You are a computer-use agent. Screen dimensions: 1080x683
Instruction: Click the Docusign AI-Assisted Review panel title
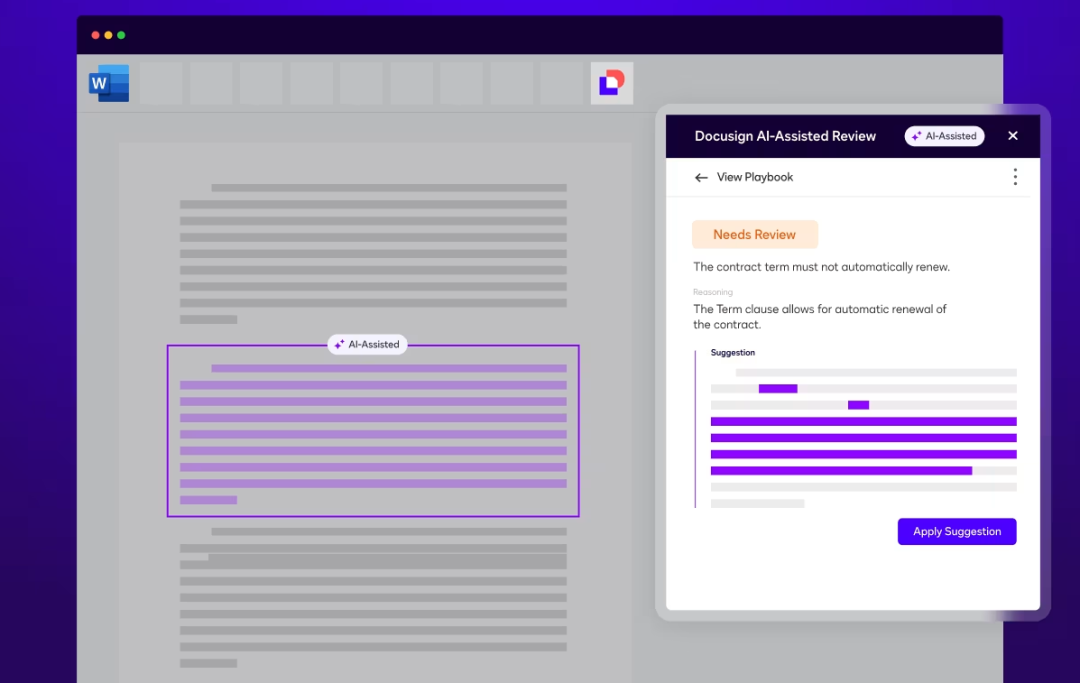pyautogui.click(x=785, y=136)
